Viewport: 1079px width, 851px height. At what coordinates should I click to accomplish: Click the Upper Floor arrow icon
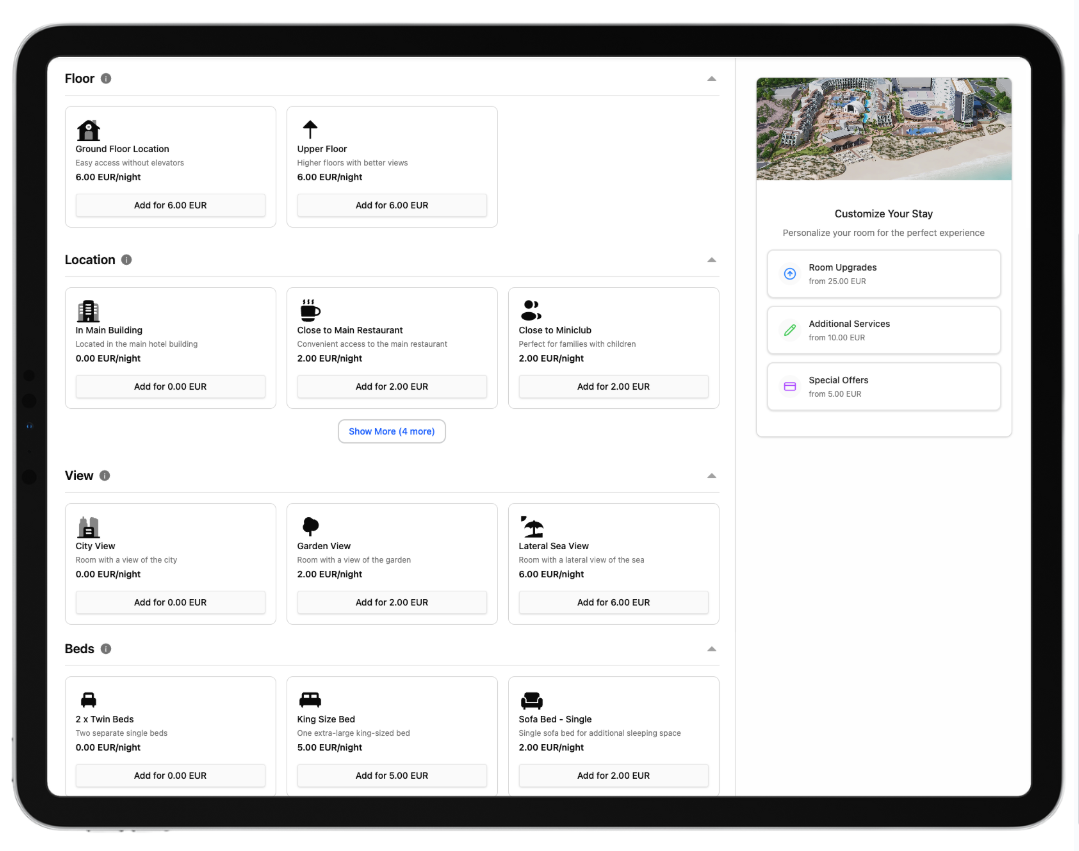[x=310, y=129]
